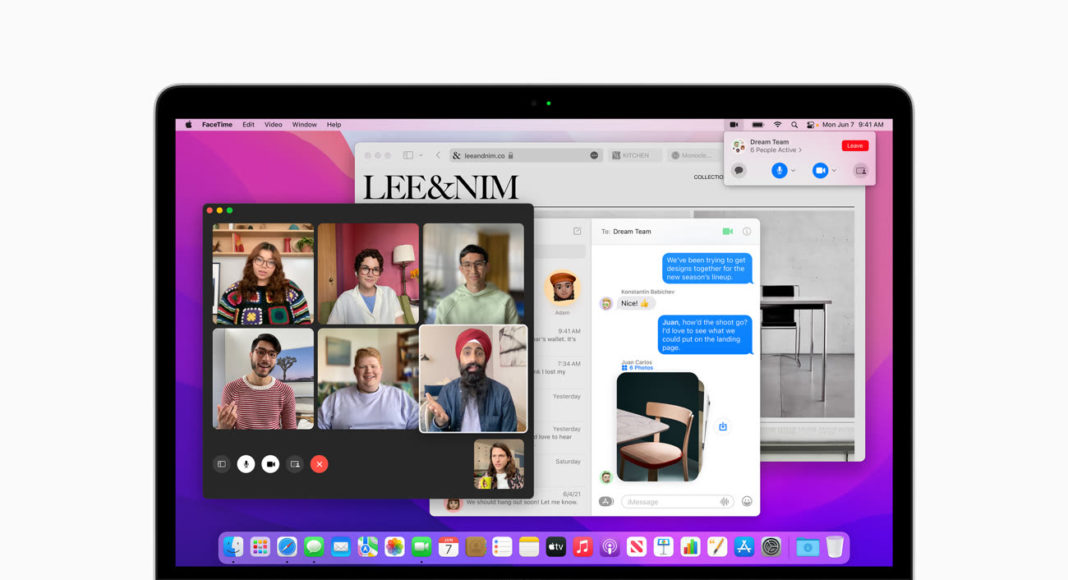Open Finder from the Dock
Screen dimensions: 1068x580
point(234,547)
